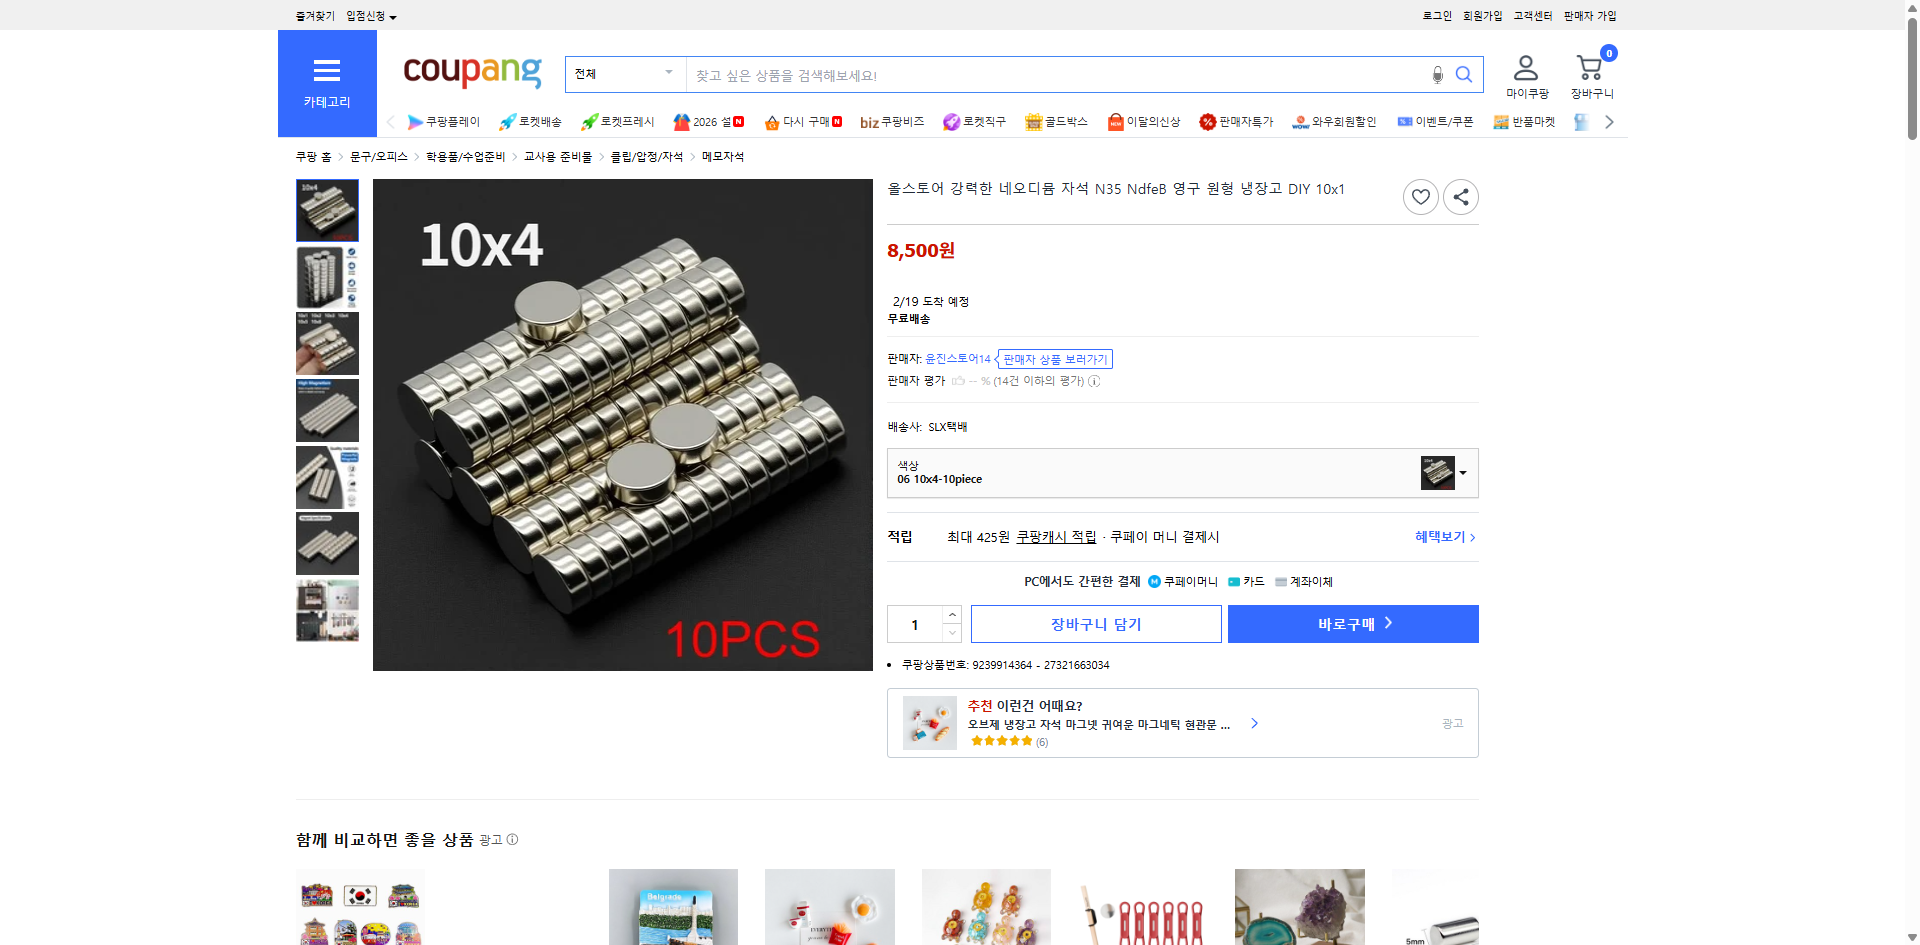The width and height of the screenshot is (1920, 945).
Task: Open 이달의신상 from the nav icons
Action: pyautogui.click(x=1144, y=121)
